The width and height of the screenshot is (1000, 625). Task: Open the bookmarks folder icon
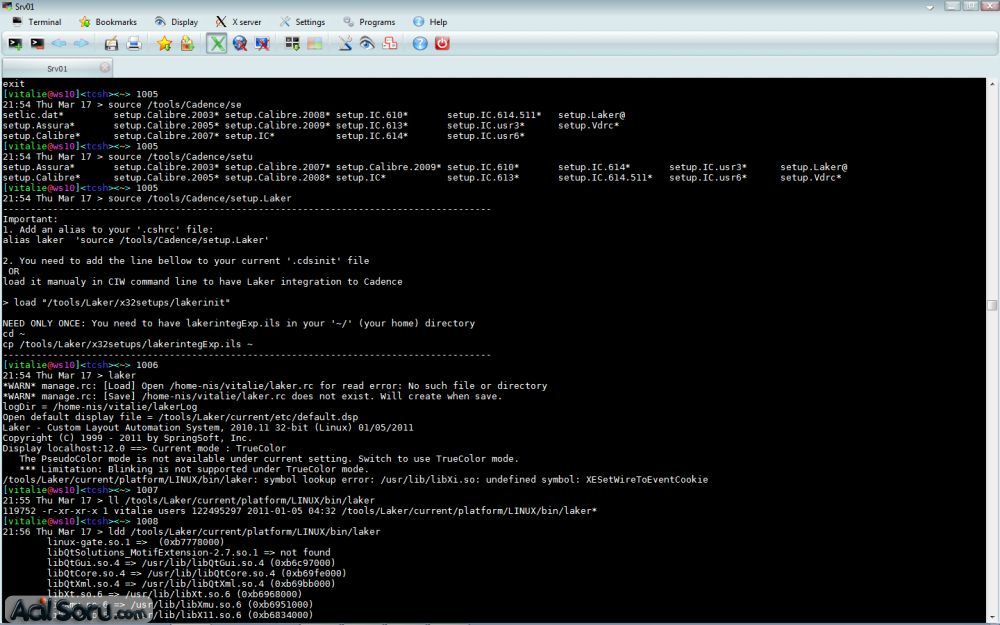(187, 43)
